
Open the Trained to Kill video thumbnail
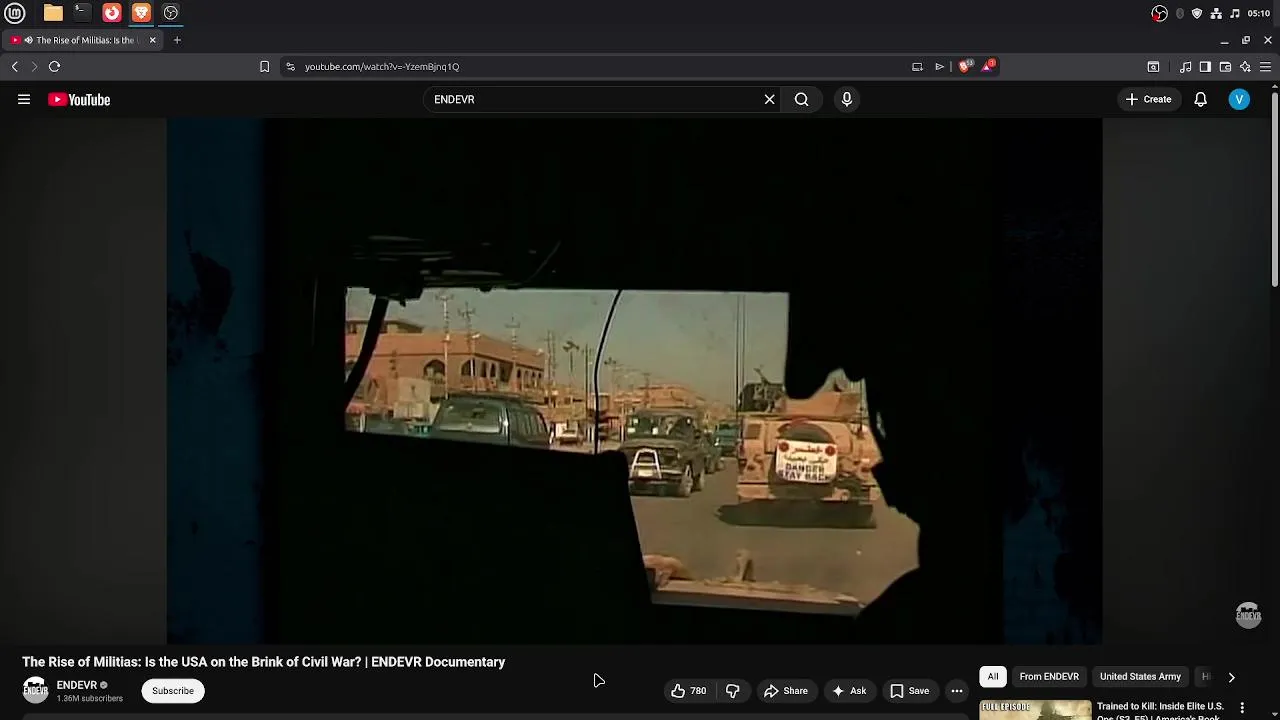point(1035,710)
